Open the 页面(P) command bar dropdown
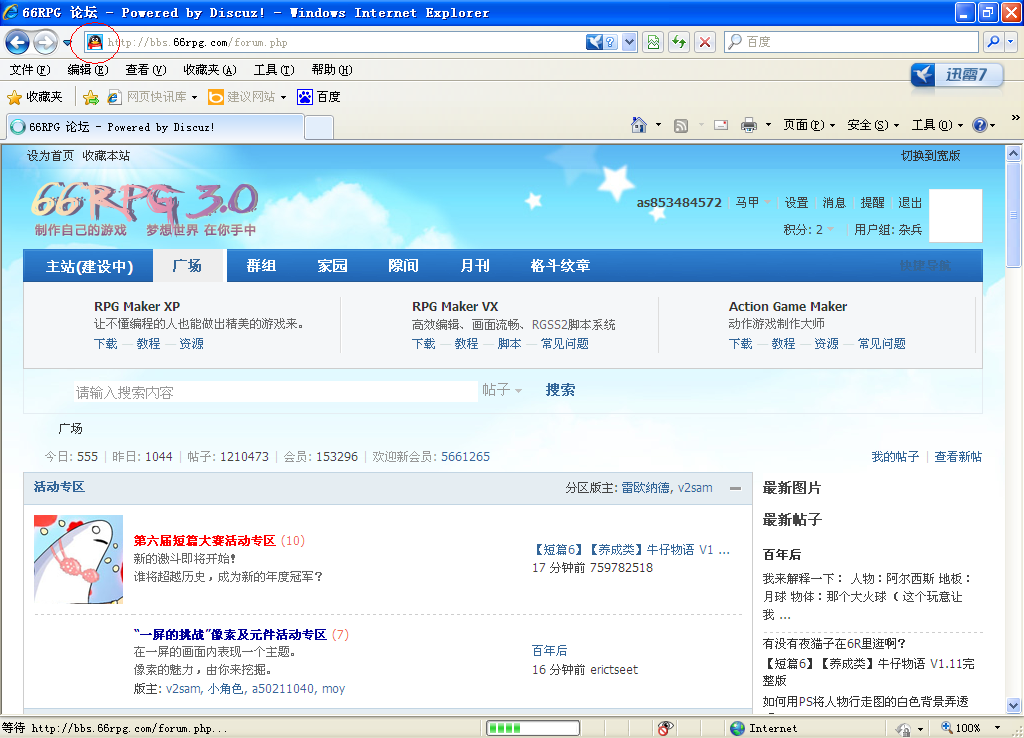The height and width of the screenshot is (738, 1024). (x=809, y=125)
